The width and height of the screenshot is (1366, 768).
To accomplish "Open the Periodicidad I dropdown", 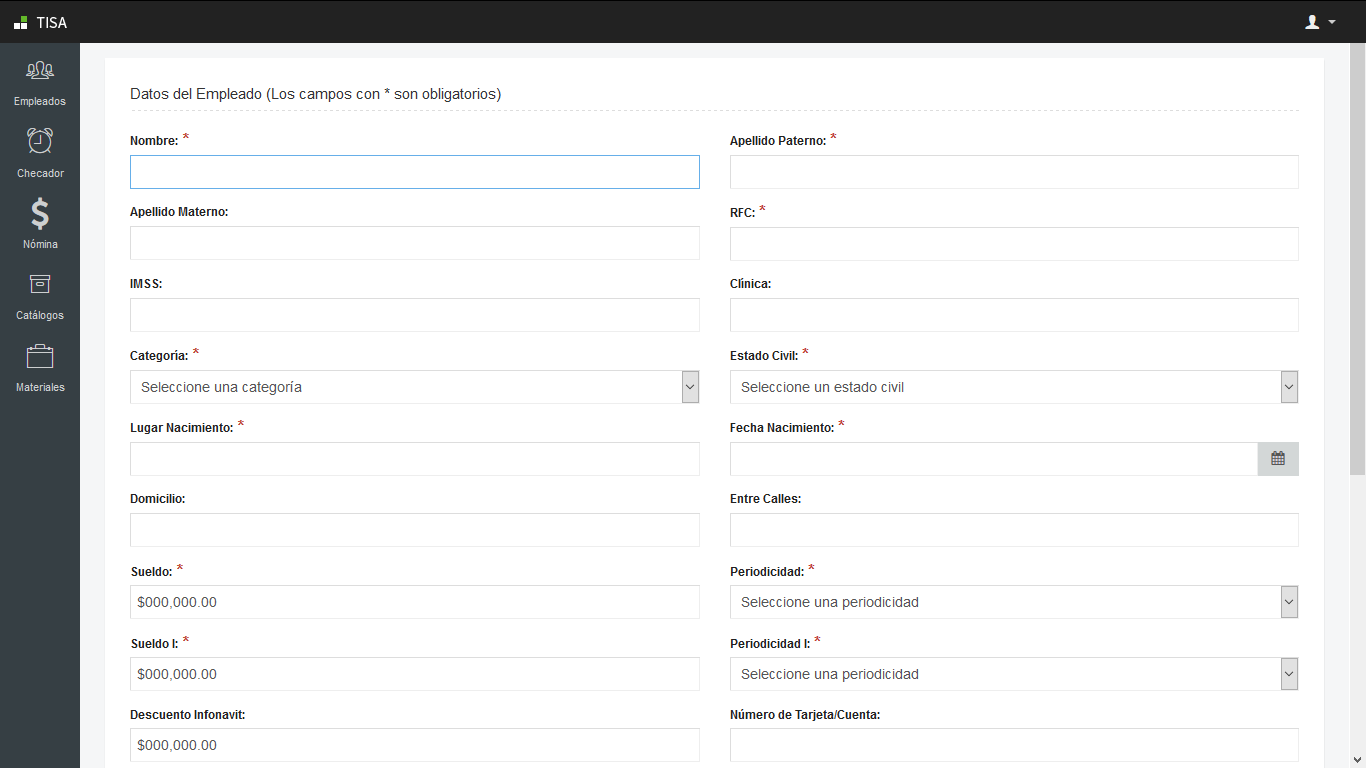I will [x=1013, y=674].
